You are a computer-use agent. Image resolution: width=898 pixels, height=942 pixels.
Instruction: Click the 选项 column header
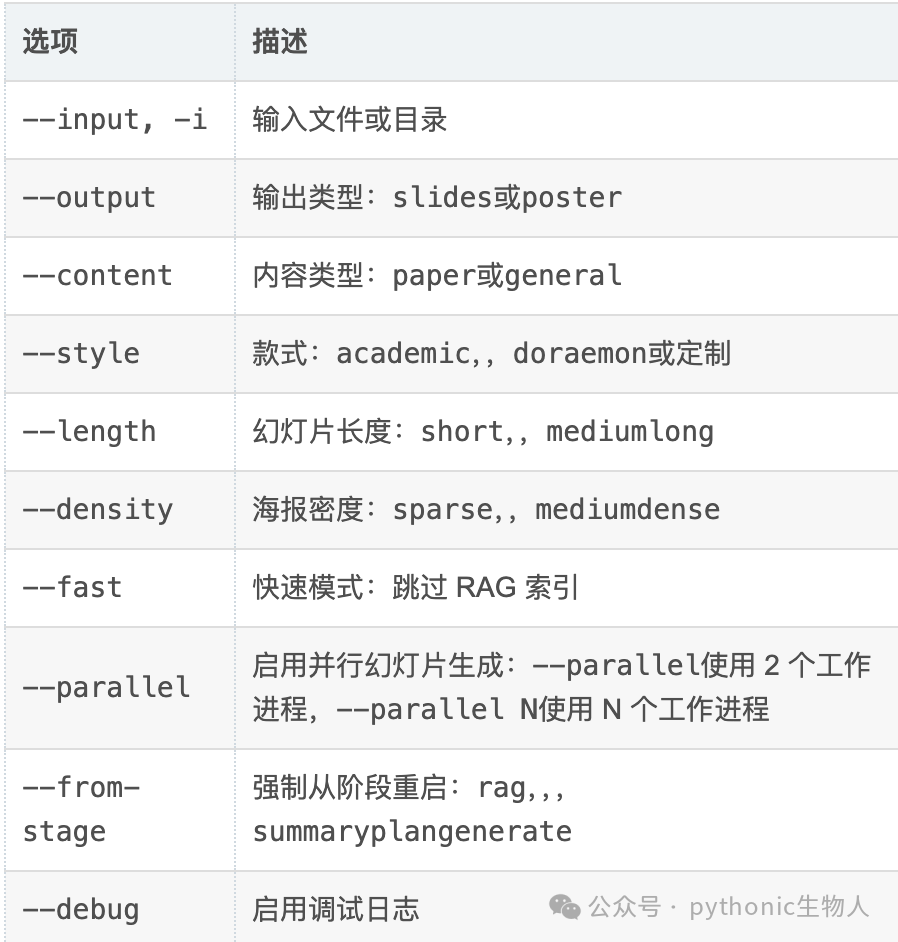point(50,41)
